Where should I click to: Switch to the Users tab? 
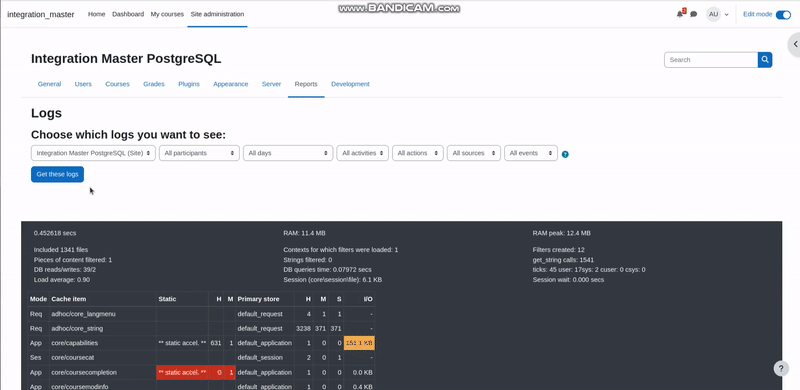(x=83, y=84)
